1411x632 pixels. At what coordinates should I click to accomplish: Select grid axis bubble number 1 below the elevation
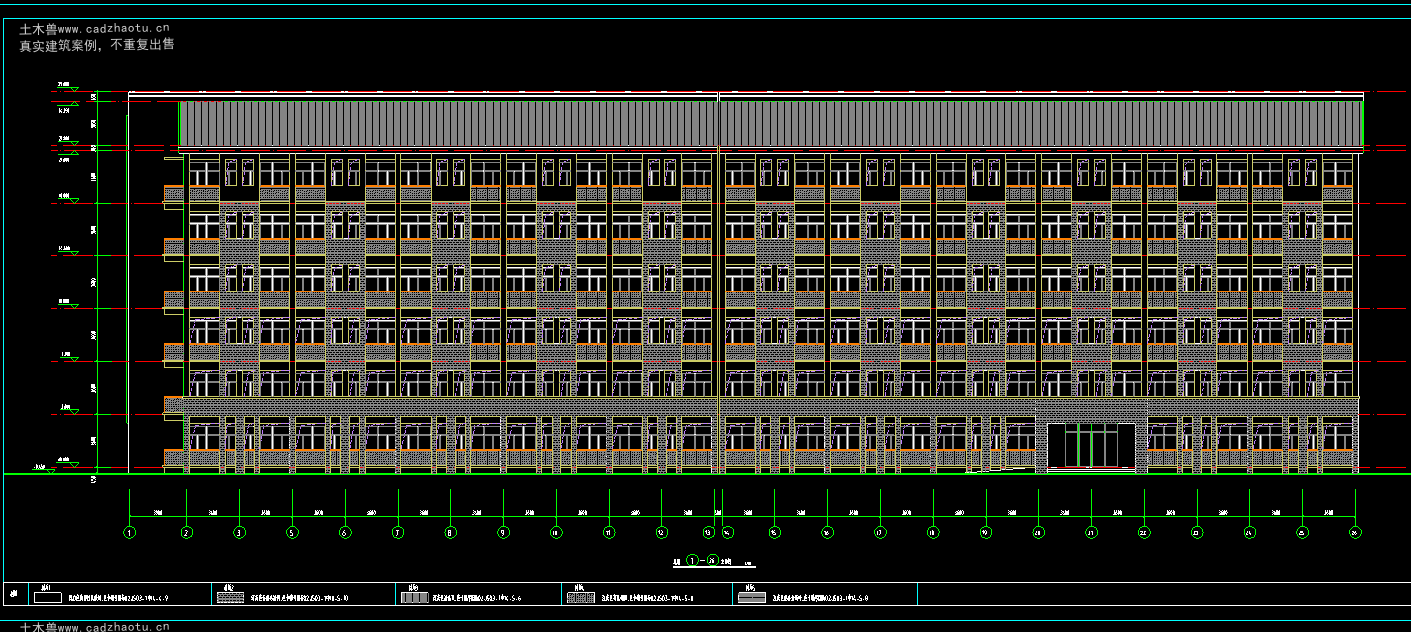(x=130, y=533)
